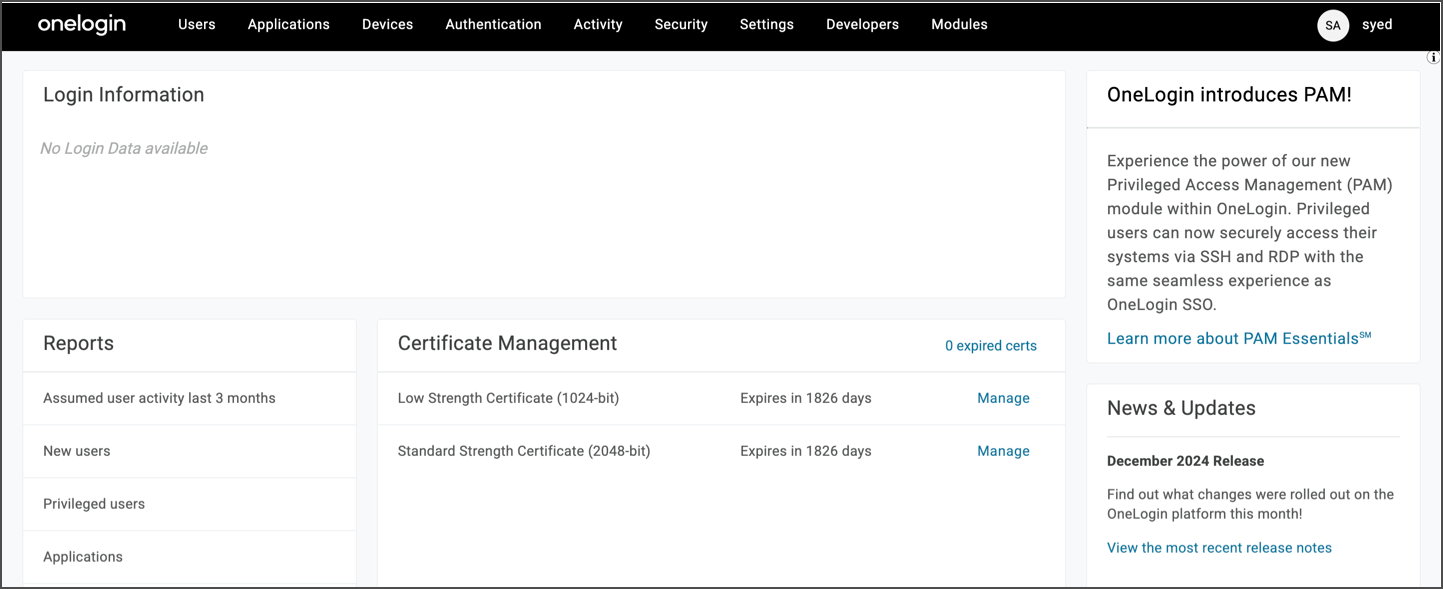Open Learn more about PAM Essentials
Image resolution: width=1443 pixels, height=589 pixels.
(x=1238, y=339)
